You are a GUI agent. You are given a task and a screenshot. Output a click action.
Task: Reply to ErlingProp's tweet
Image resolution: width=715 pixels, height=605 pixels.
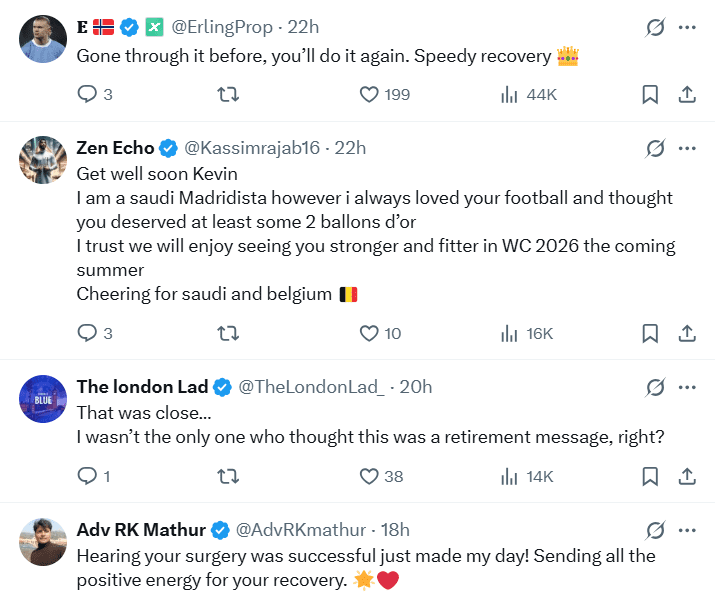click(x=88, y=94)
